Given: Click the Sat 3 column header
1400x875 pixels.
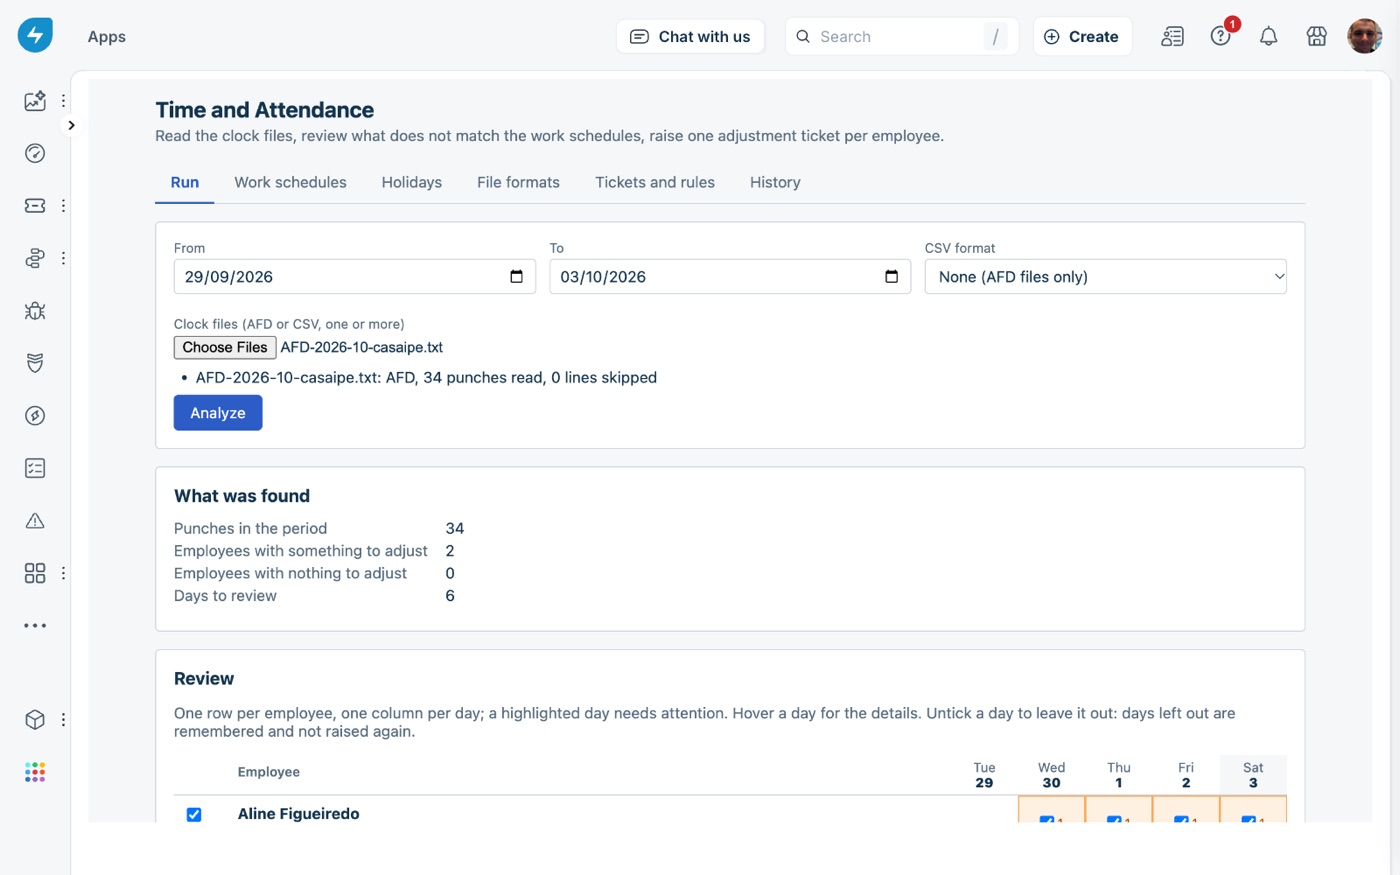Looking at the screenshot, I should point(1253,775).
